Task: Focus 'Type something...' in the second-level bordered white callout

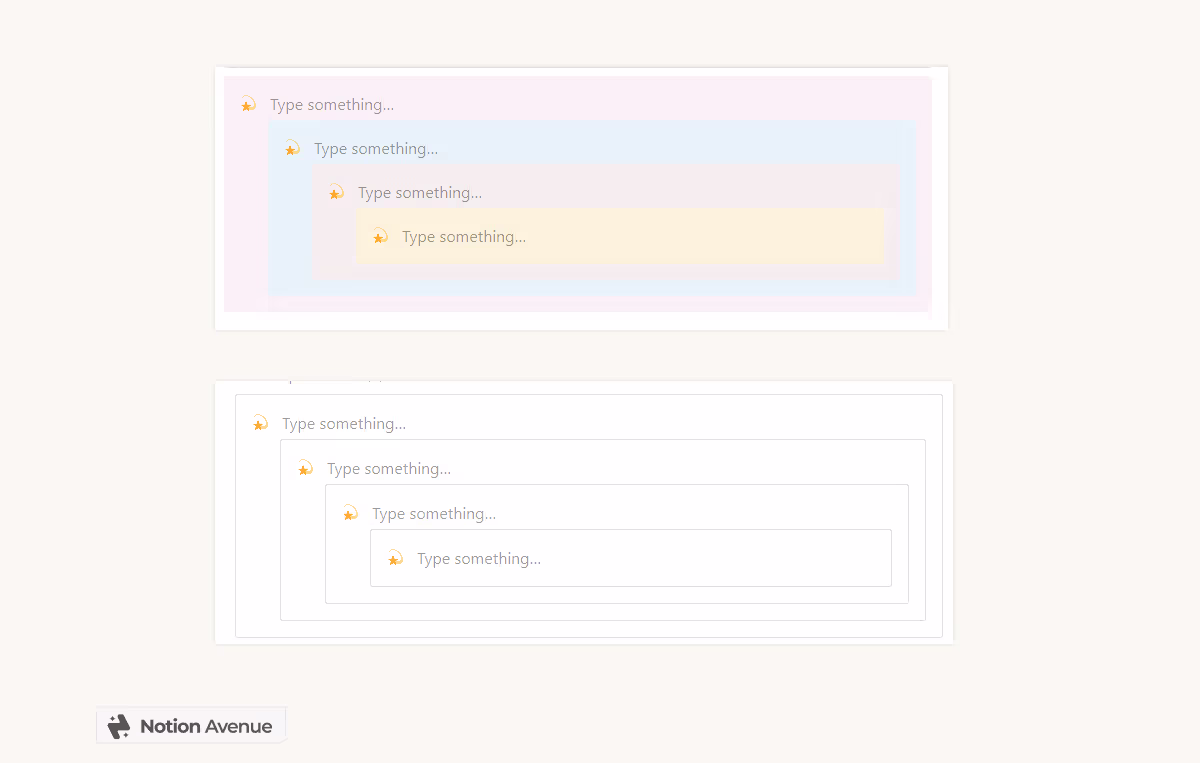Action: (389, 469)
